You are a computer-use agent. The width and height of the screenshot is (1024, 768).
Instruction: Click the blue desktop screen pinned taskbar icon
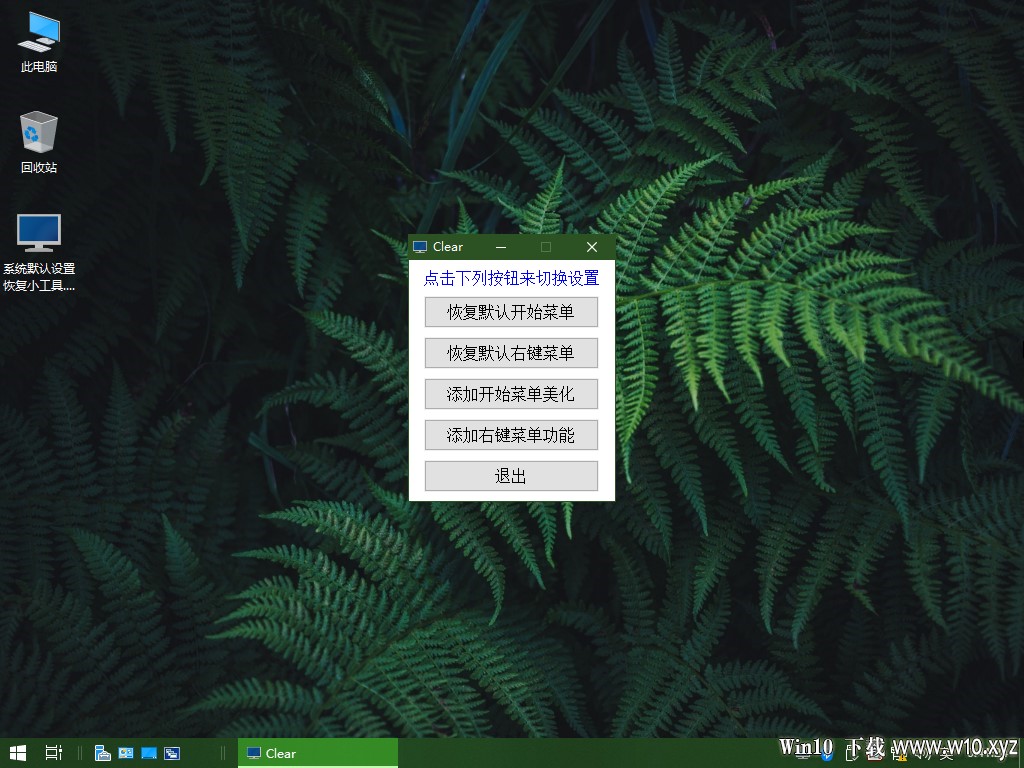(x=149, y=753)
